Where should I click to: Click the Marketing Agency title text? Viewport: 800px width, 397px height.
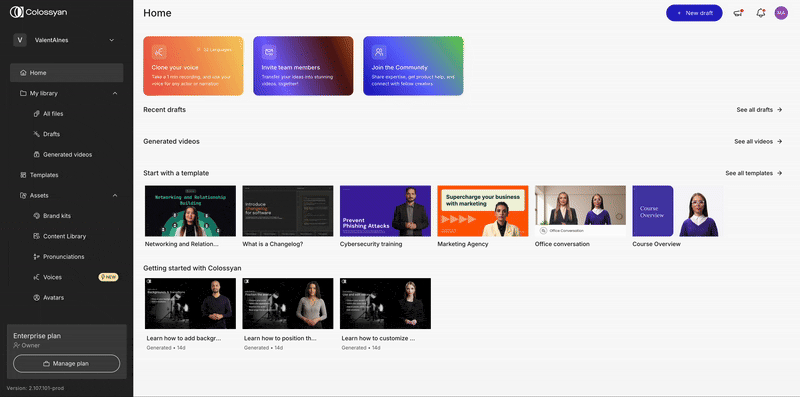tap(463, 244)
